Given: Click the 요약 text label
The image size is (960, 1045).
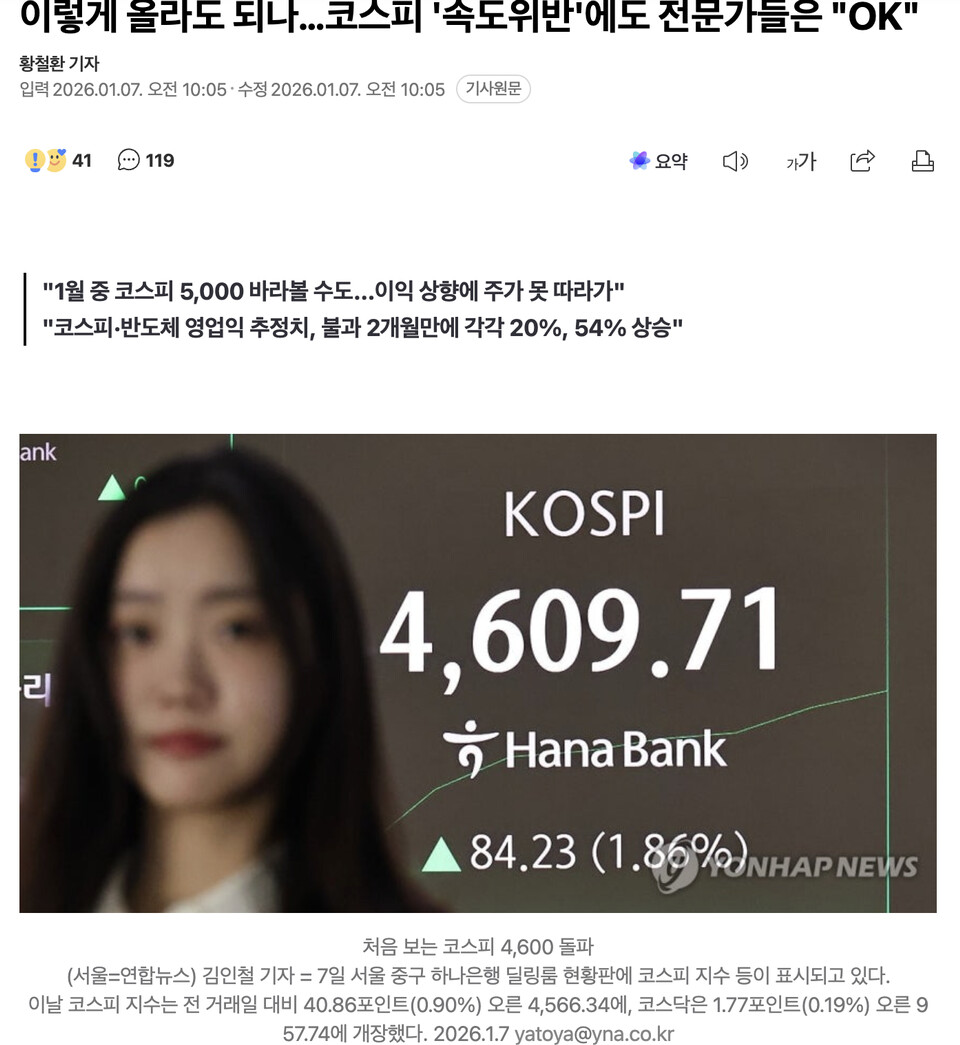Looking at the screenshot, I should (671, 161).
